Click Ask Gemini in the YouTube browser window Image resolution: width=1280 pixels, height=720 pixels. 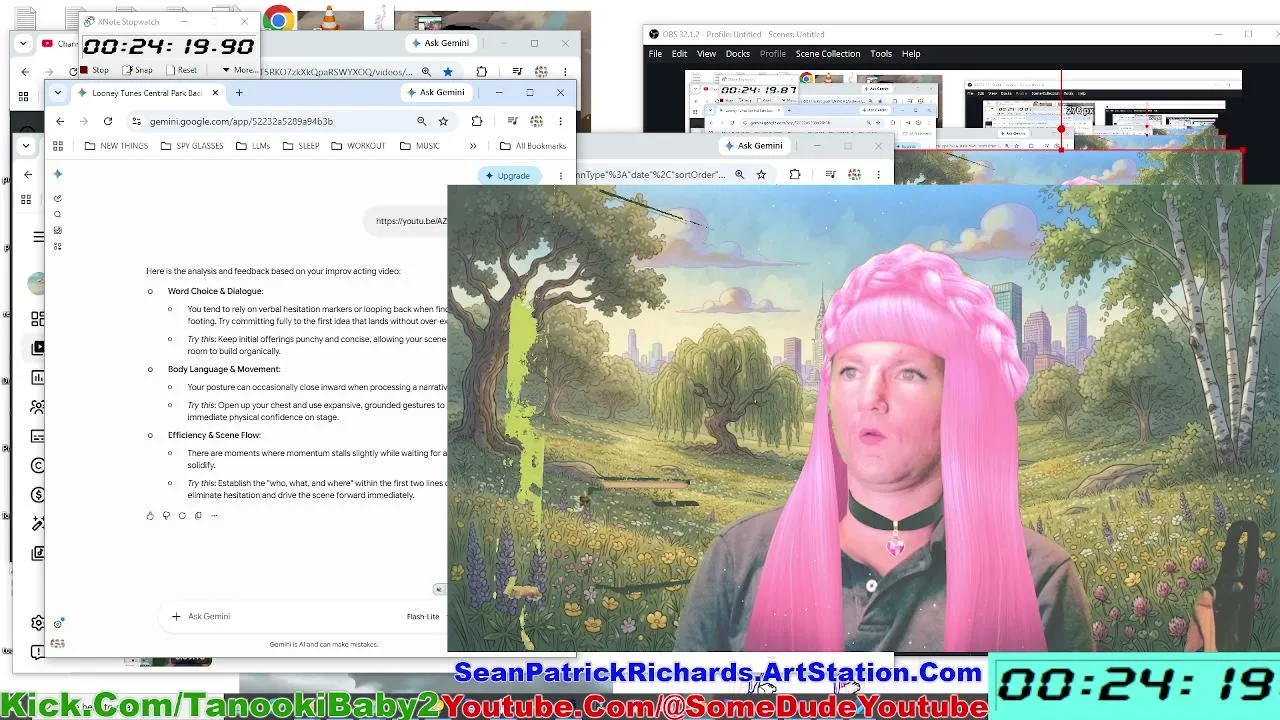[440, 43]
